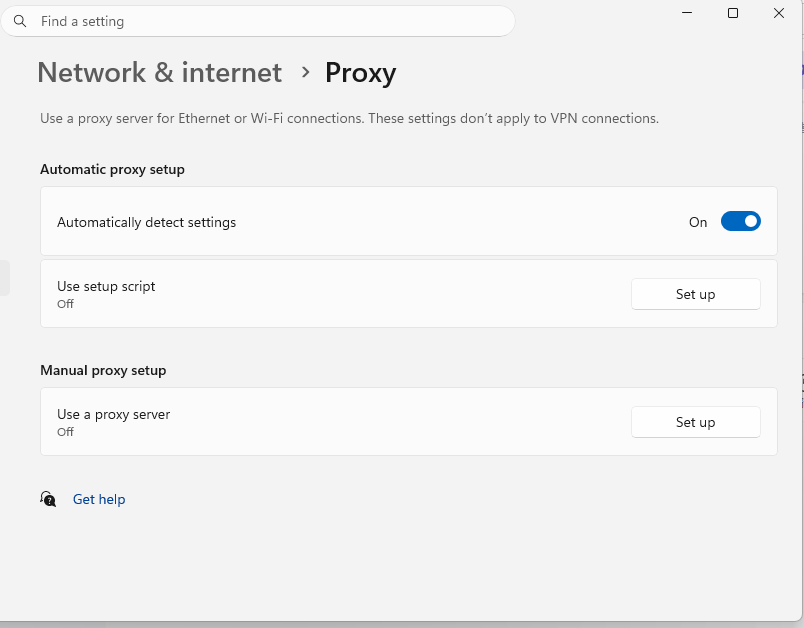
Task: Click the Automatic proxy setup heading
Action: (112, 169)
